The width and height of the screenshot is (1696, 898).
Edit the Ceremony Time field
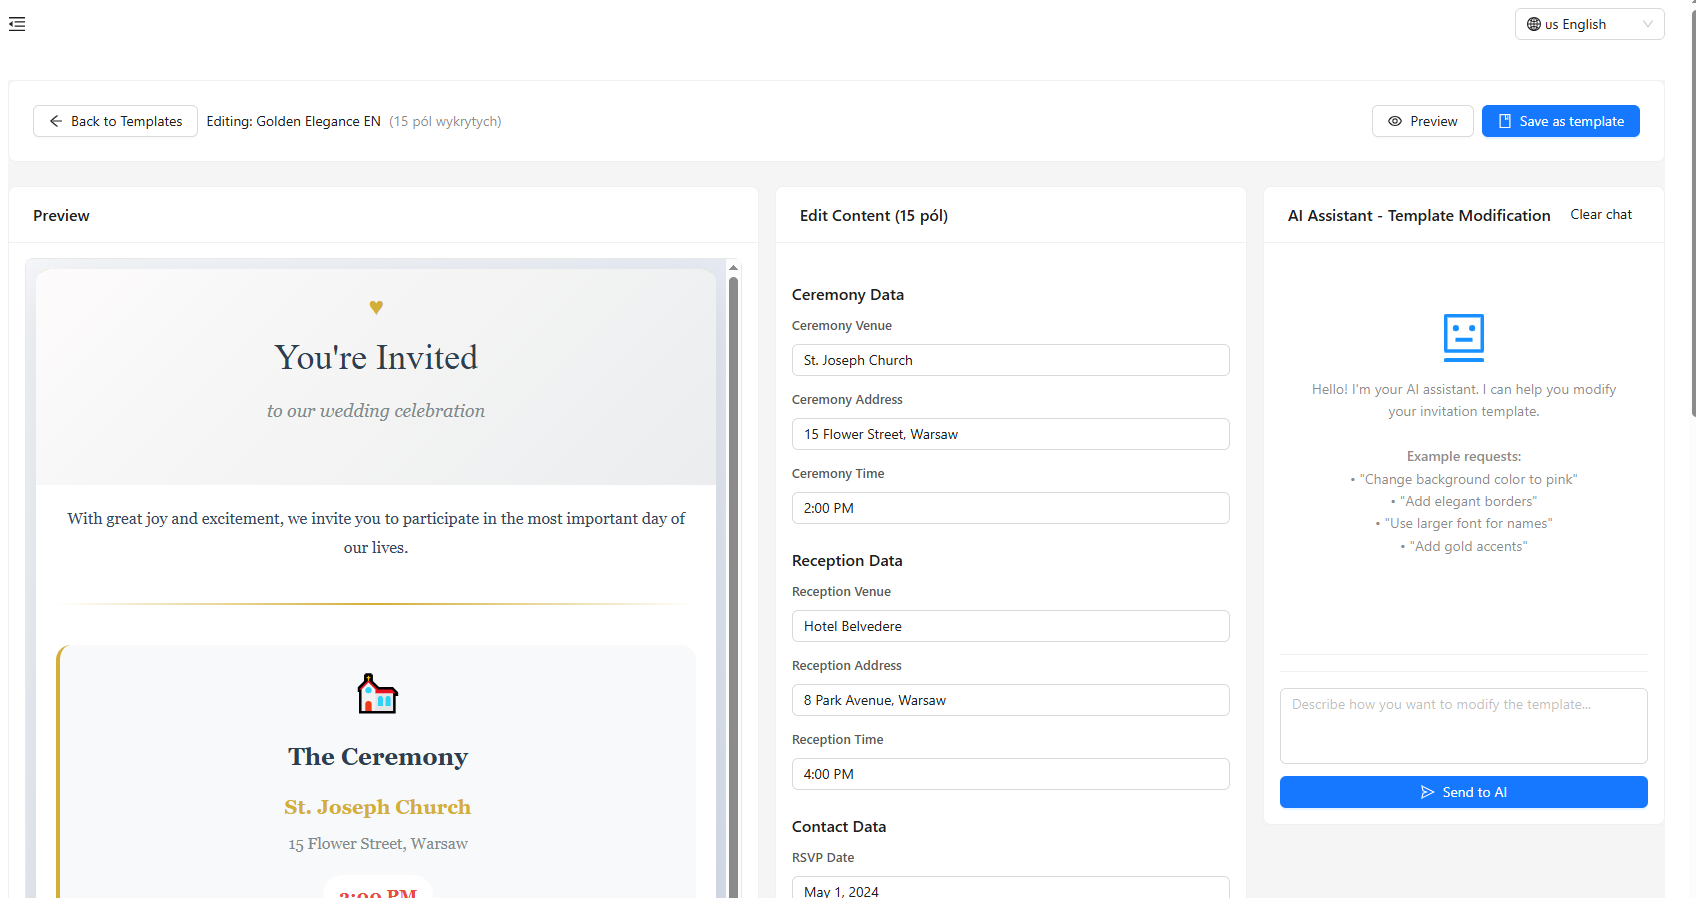[1010, 508]
